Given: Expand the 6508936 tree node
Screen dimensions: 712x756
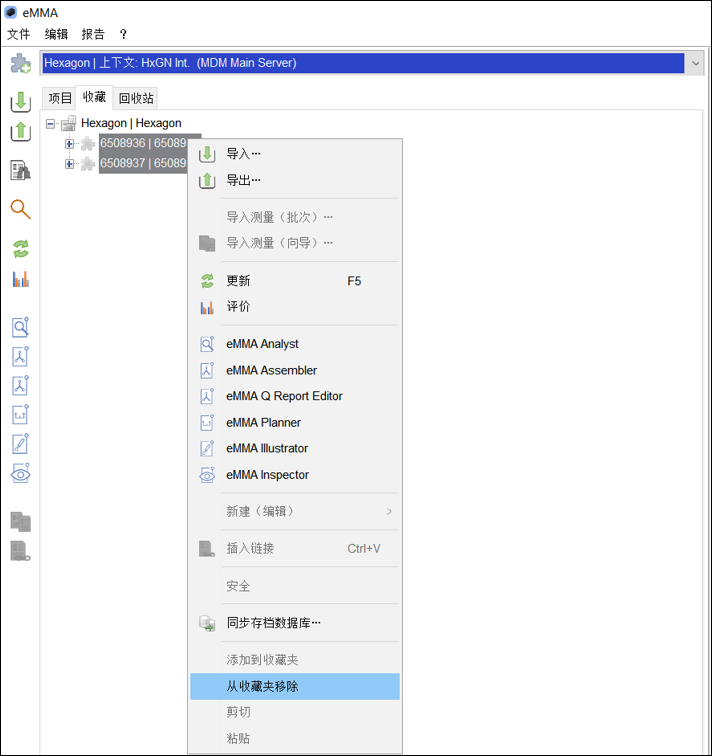Looking at the screenshot, I should pyautogui.click(x=69, y=144).
